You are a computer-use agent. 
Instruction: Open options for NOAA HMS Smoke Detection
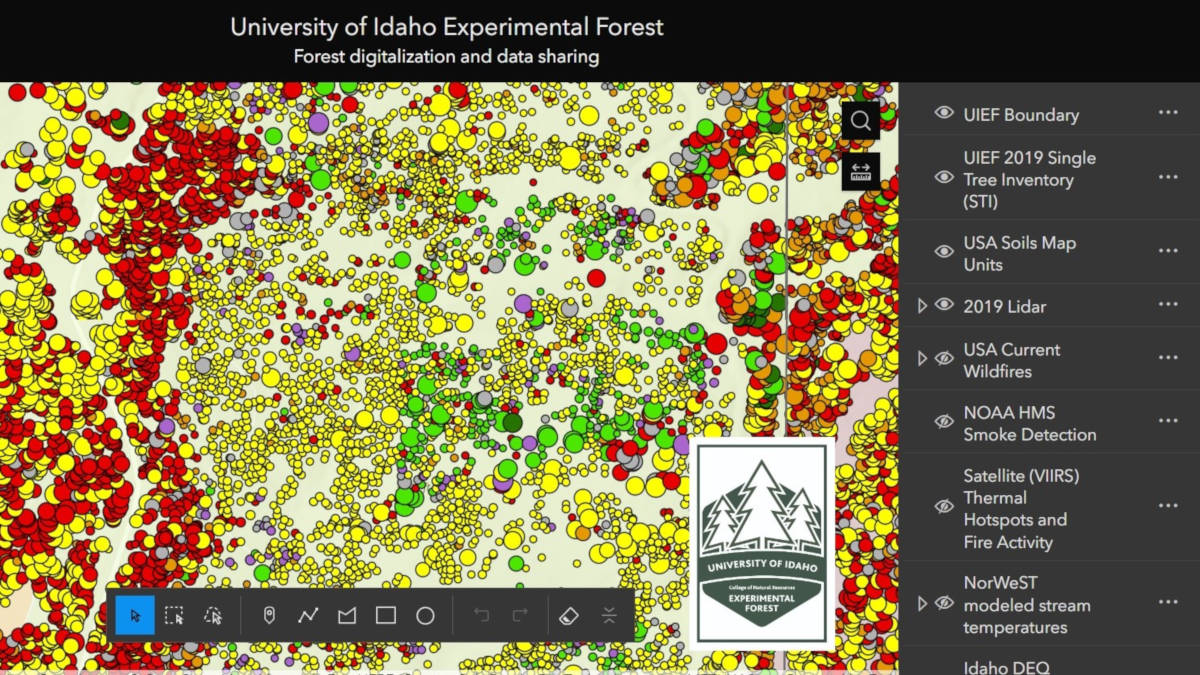[1168, 422]
